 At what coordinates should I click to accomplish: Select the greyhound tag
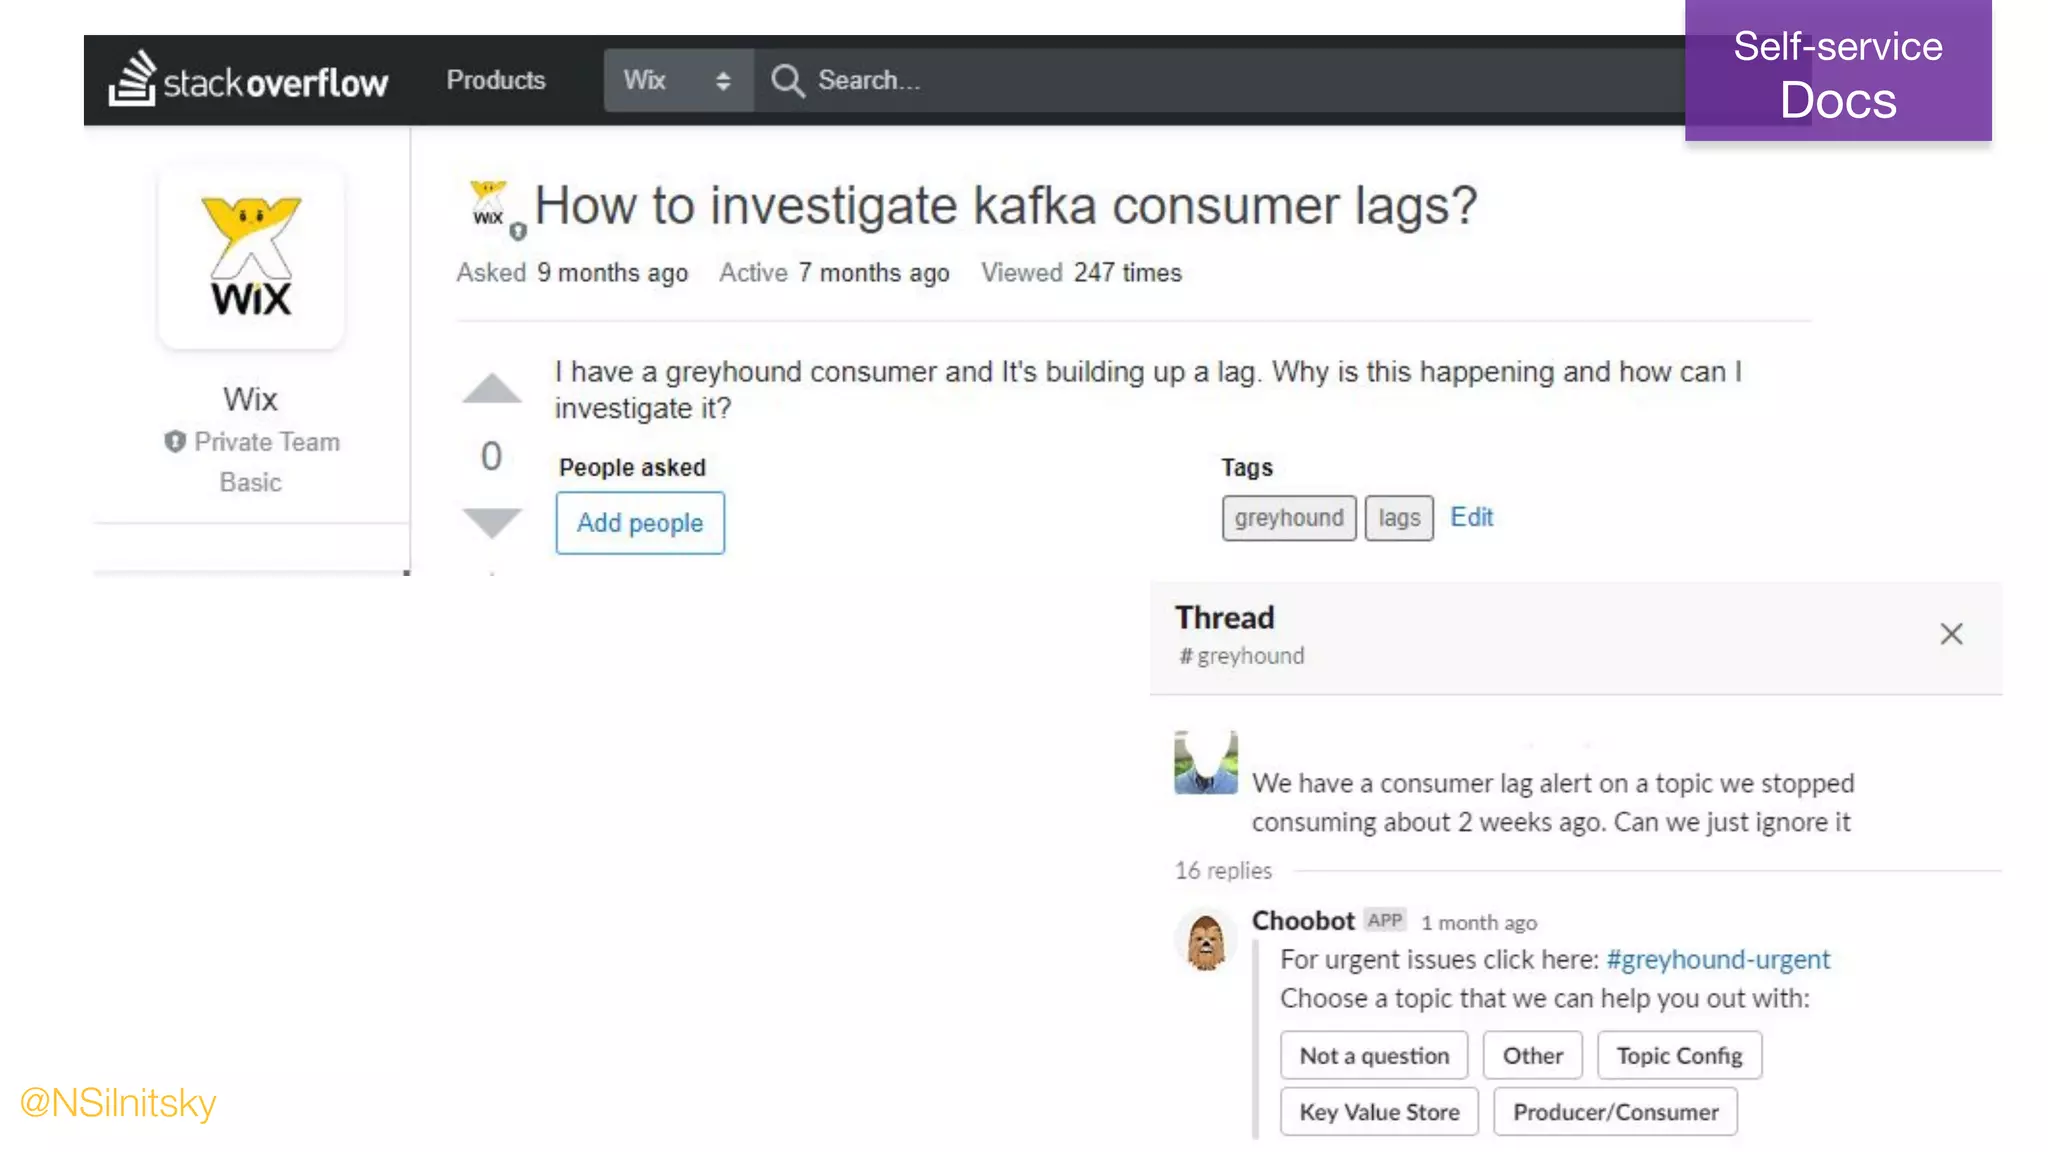pos(1288,518)
